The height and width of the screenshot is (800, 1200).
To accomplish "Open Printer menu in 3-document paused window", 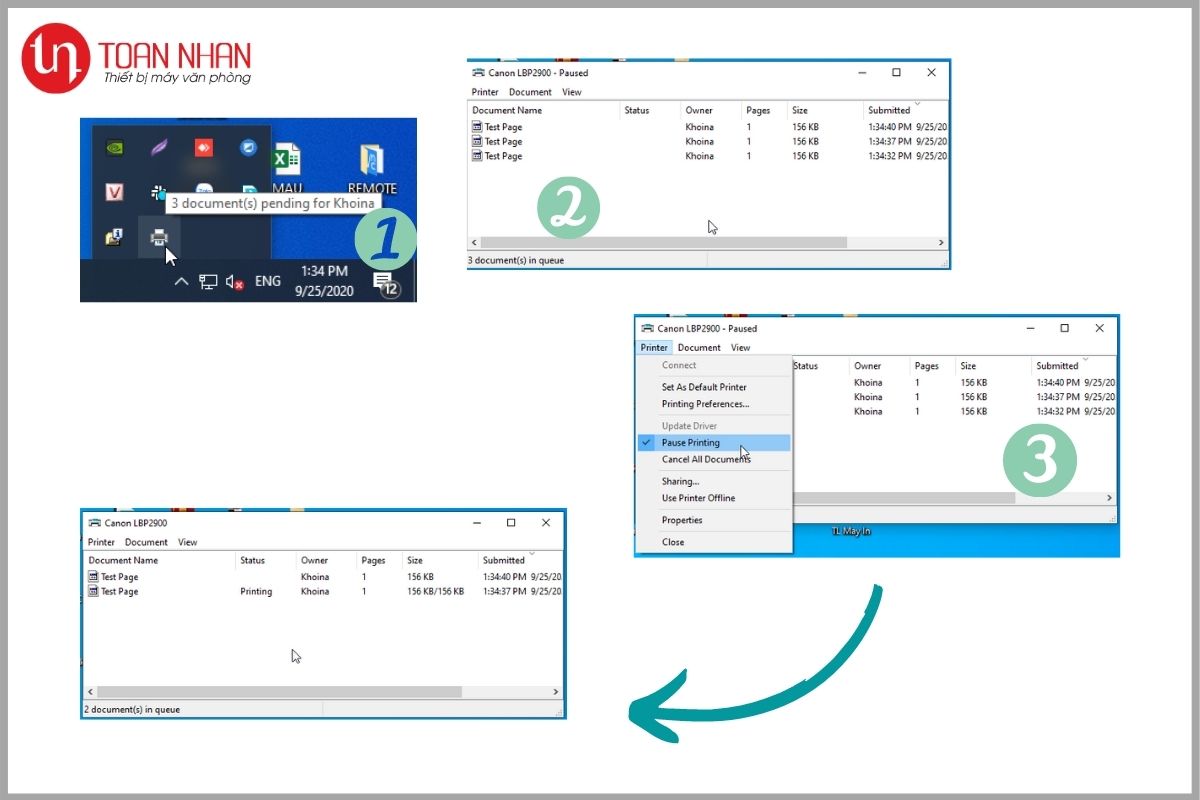I will [x=485, y=92].
